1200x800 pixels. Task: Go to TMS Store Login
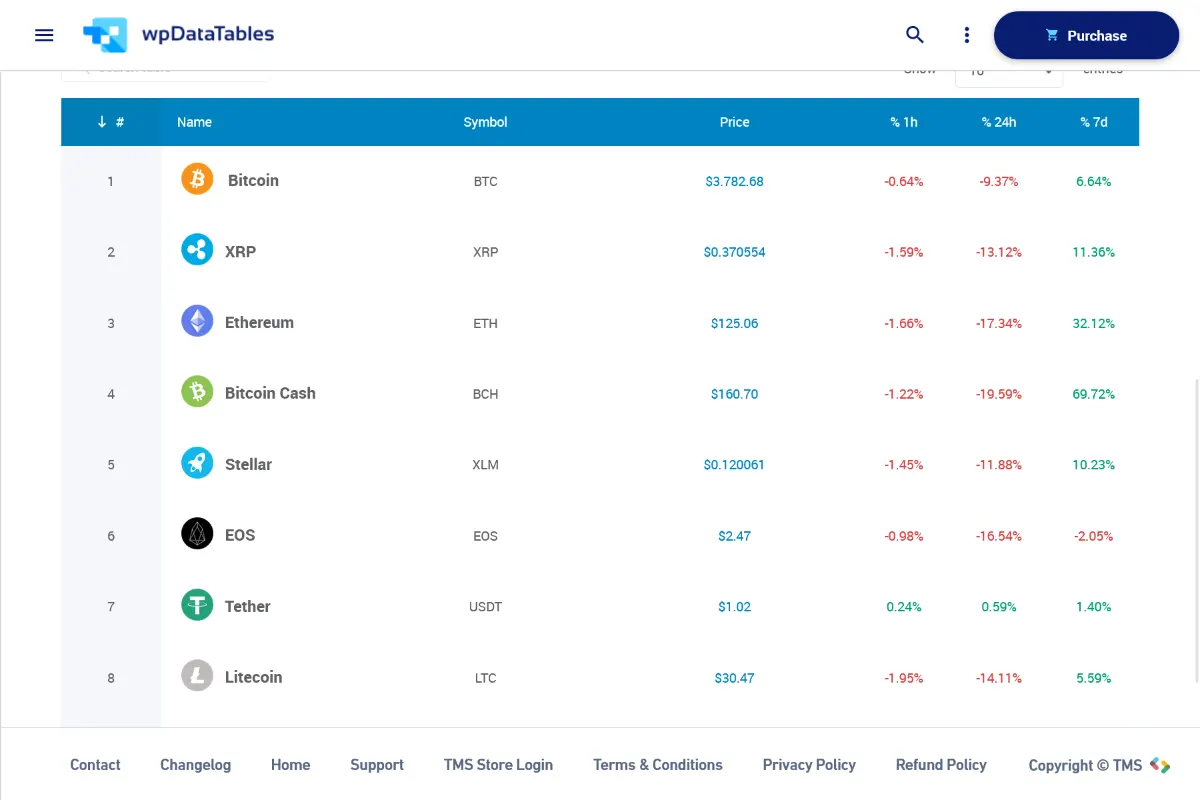coord(498,765)
